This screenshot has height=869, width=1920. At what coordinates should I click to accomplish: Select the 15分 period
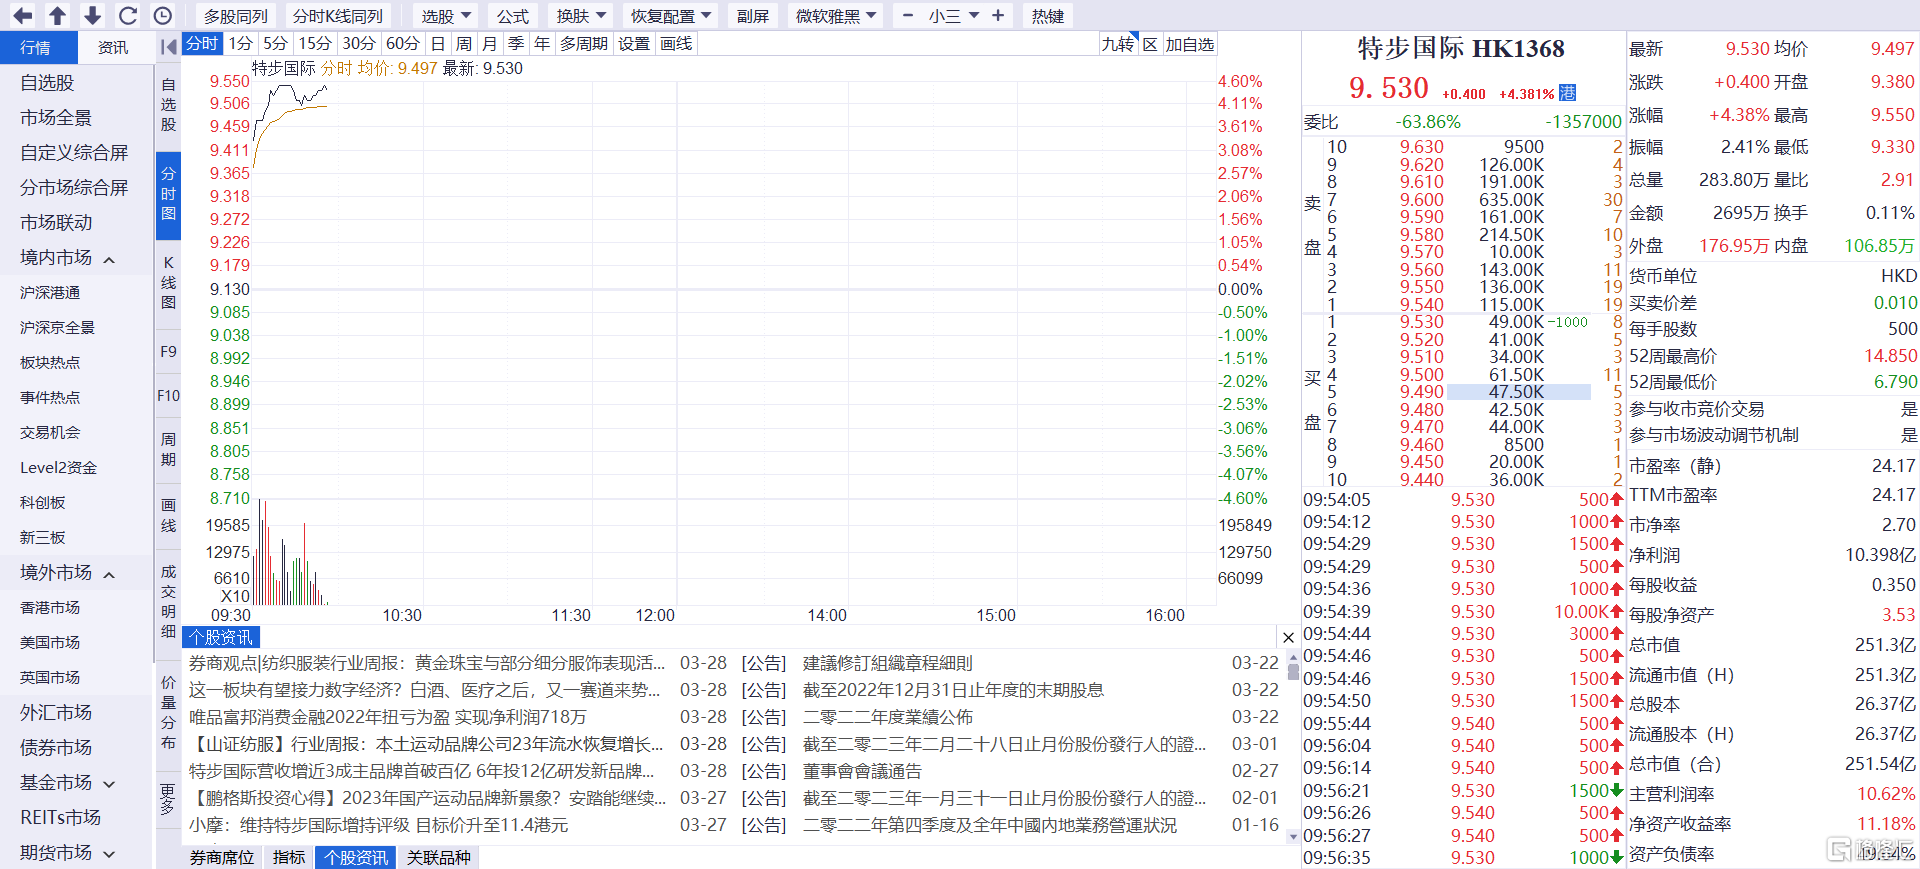[315, 43]
